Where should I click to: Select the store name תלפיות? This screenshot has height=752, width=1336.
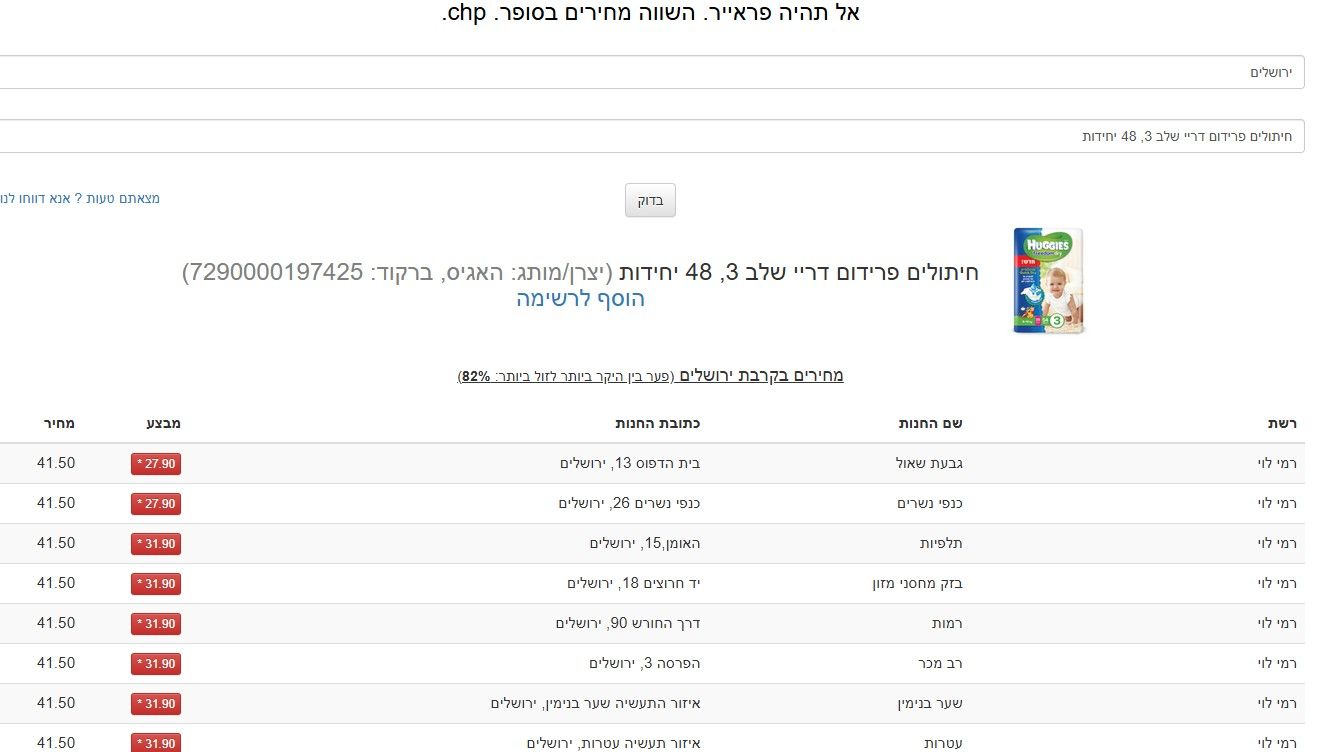tap(941, 543)
